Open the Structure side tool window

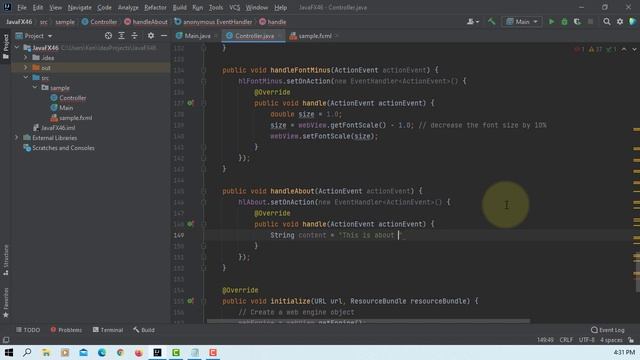pos(6,260)
